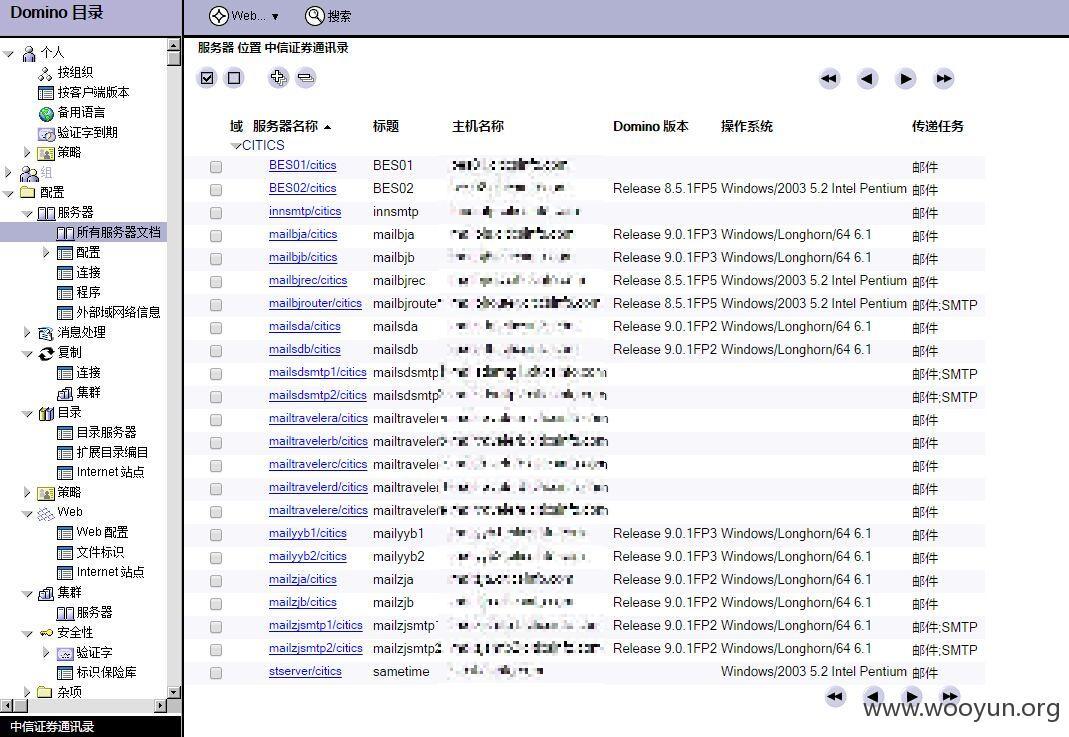The width and height of the screenshot is (1069, 737).
Task: Click the Deselect All square icon
Action: click(x=234, y=78)
